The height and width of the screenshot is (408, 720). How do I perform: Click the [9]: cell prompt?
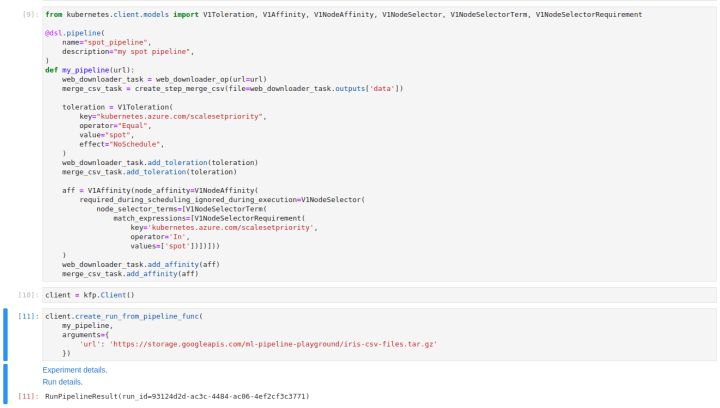[x=31, y=15]
